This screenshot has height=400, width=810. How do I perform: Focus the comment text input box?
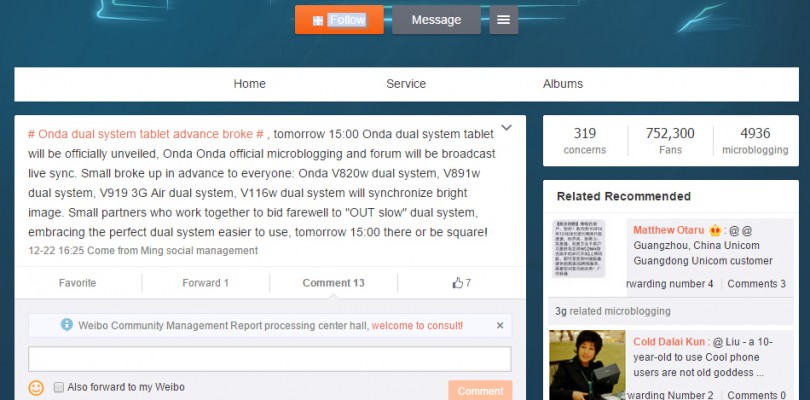coord(270,359)
